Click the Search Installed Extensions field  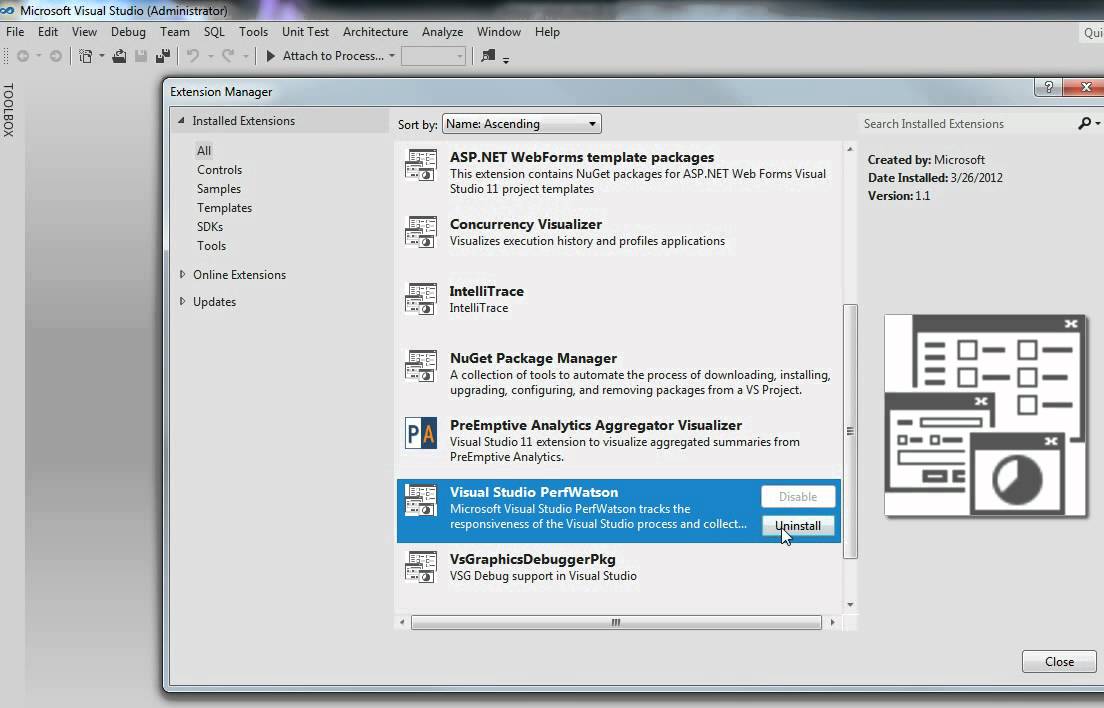[x=966, y=124]
